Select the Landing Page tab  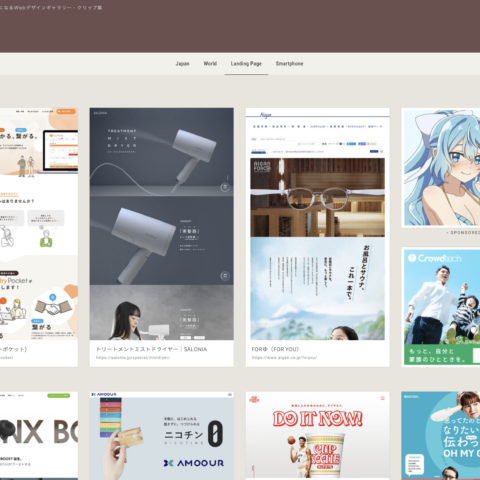[x=246, y=64]
